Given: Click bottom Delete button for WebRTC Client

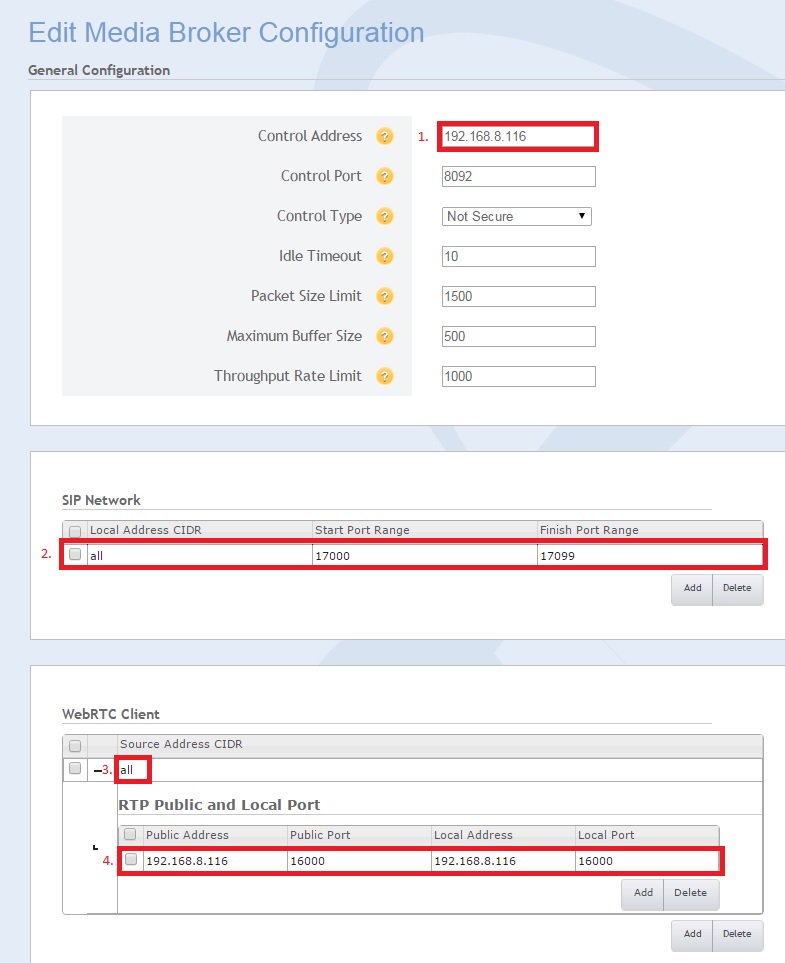Looking at the screenshot, I should point(737,934).
